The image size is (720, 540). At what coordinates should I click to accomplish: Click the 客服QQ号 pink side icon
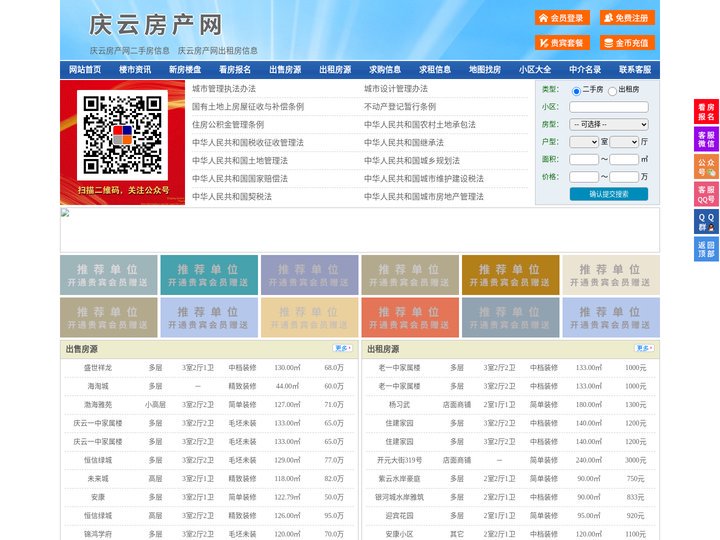706,194
